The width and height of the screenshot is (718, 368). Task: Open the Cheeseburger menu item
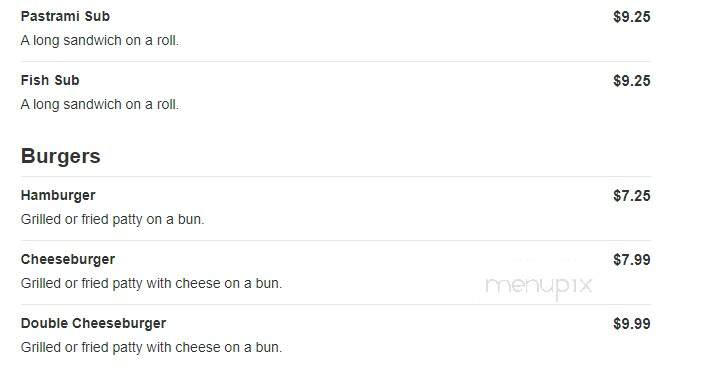tap(68, 260)
